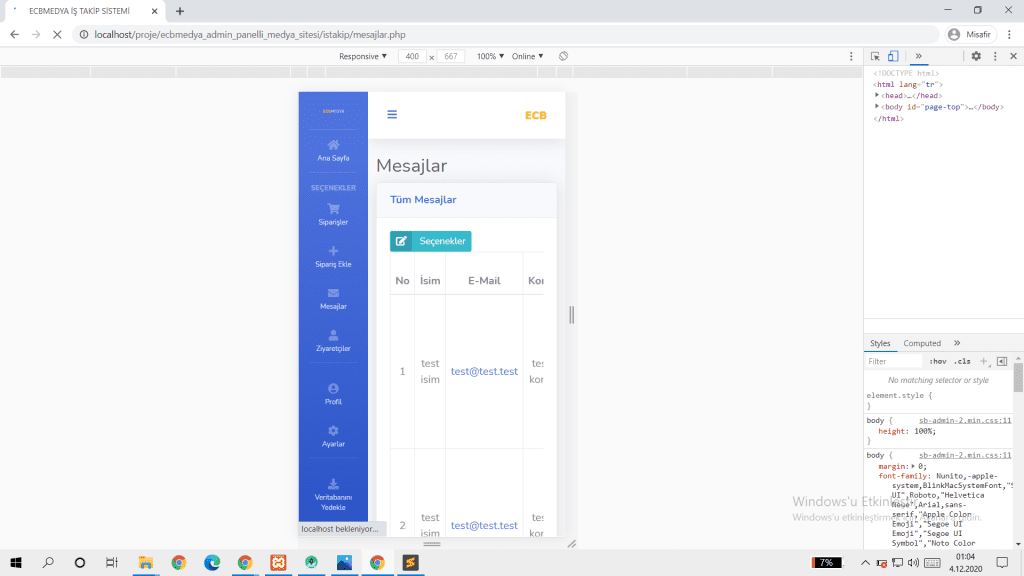1024x576 pixels.
Task: Click the hamburger menu icon in the page header
Action: (392, 115)
